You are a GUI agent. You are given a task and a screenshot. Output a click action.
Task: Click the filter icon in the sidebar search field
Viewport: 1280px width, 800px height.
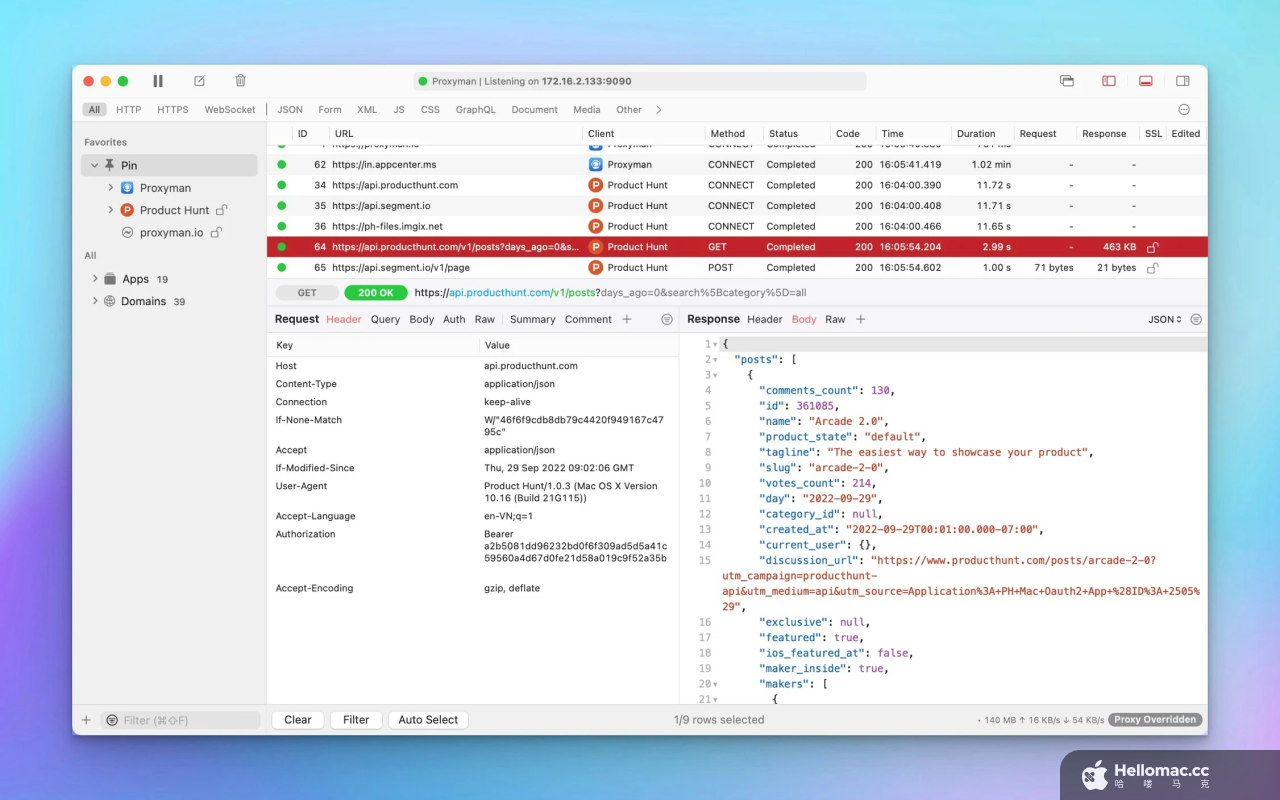[112, 720]
